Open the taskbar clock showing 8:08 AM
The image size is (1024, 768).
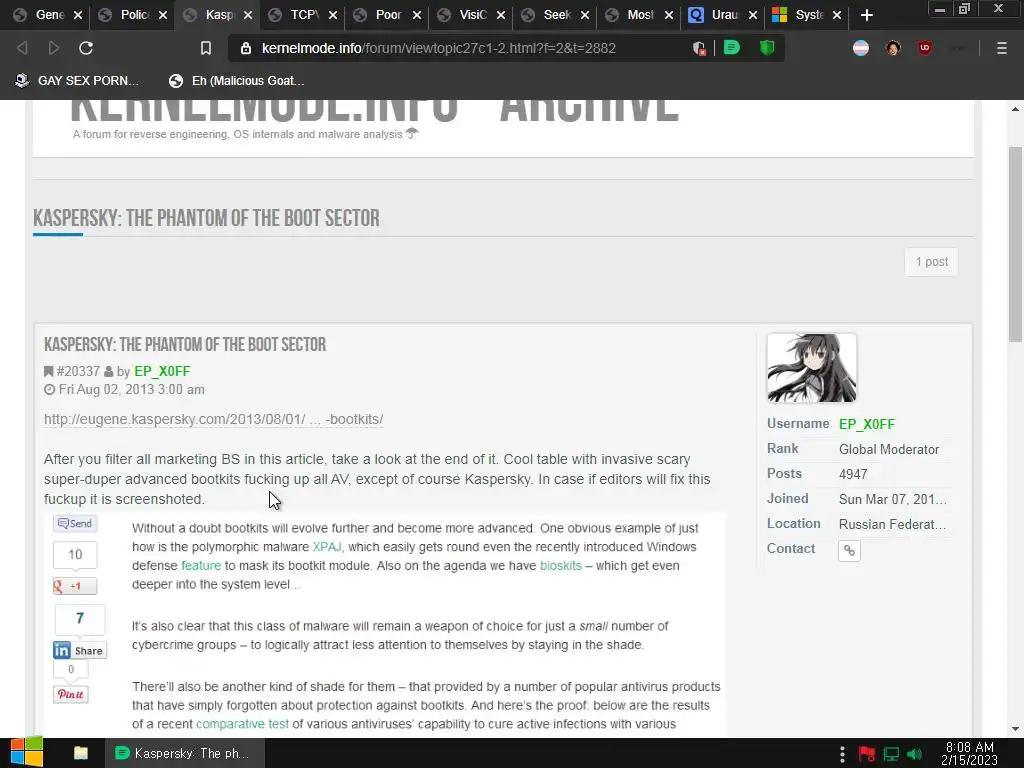tap(969, 754)
